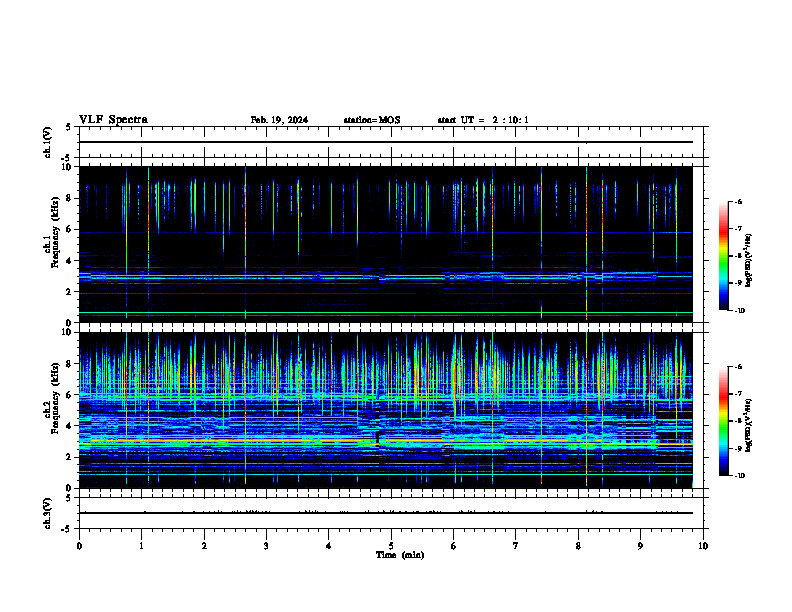Click the ch.1 frequency axis tick "6"
Image resolution: width=792 pixels, height=612 pixels.
pyautogui.click(x=70, y=229)
